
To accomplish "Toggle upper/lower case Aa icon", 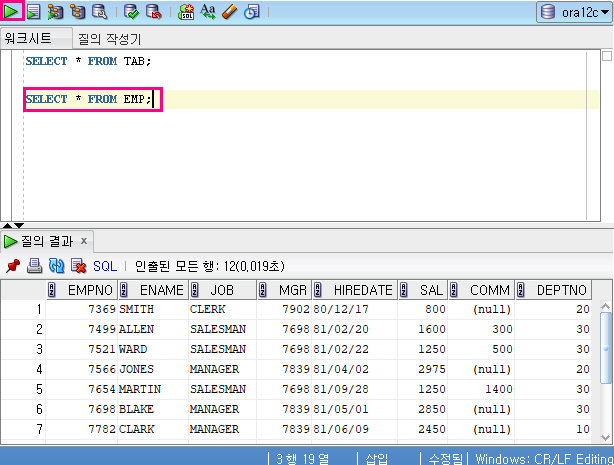I will [208, 12].
